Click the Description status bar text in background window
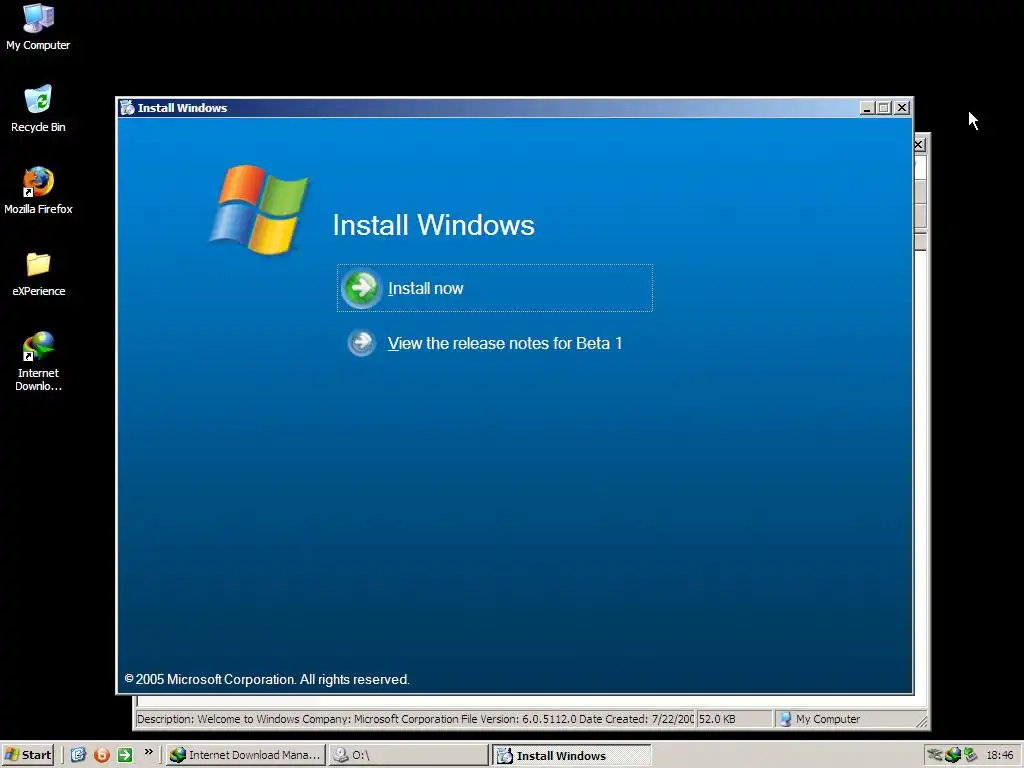This screenshot has height=768, width=1024. tap(415, 719)
